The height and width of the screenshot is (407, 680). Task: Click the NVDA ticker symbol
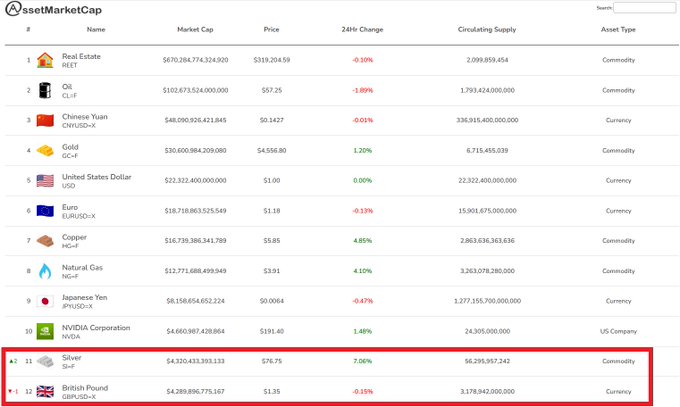tap(71, 336)
